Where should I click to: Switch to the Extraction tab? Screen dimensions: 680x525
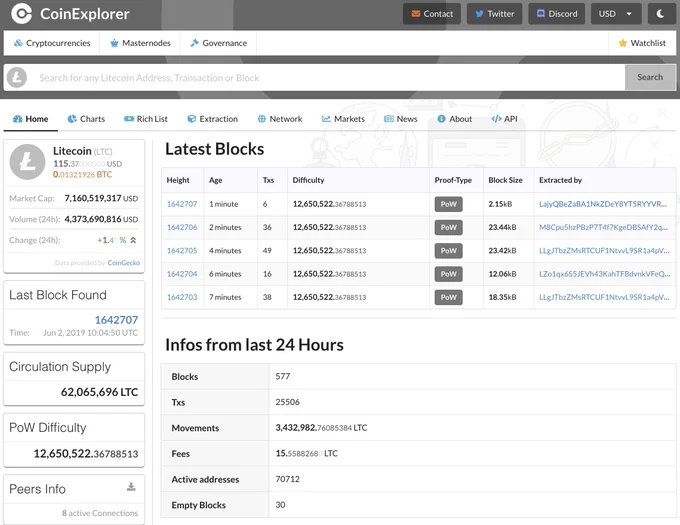(x=212, y=119)
